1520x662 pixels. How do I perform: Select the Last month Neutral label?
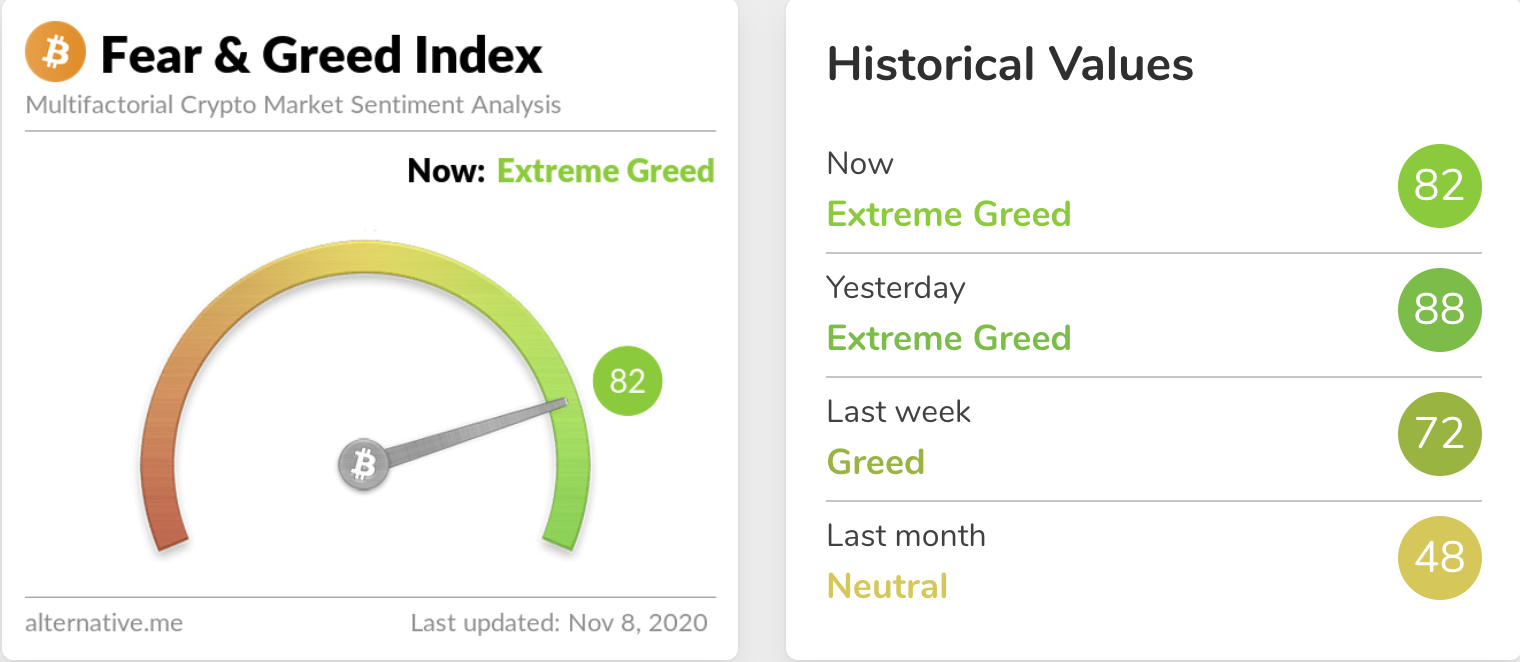887,585
